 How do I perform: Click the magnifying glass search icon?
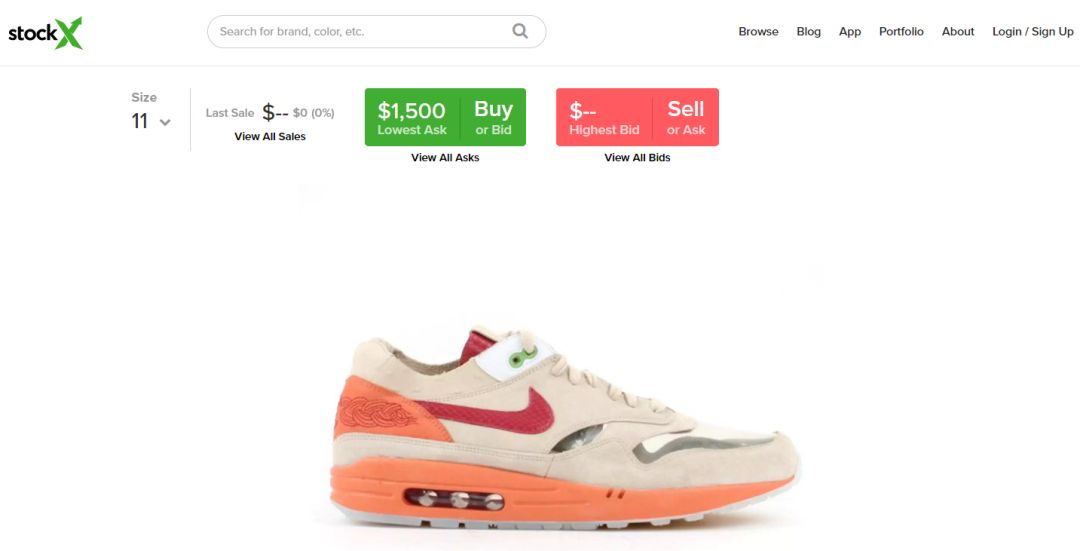pos(520,31)
